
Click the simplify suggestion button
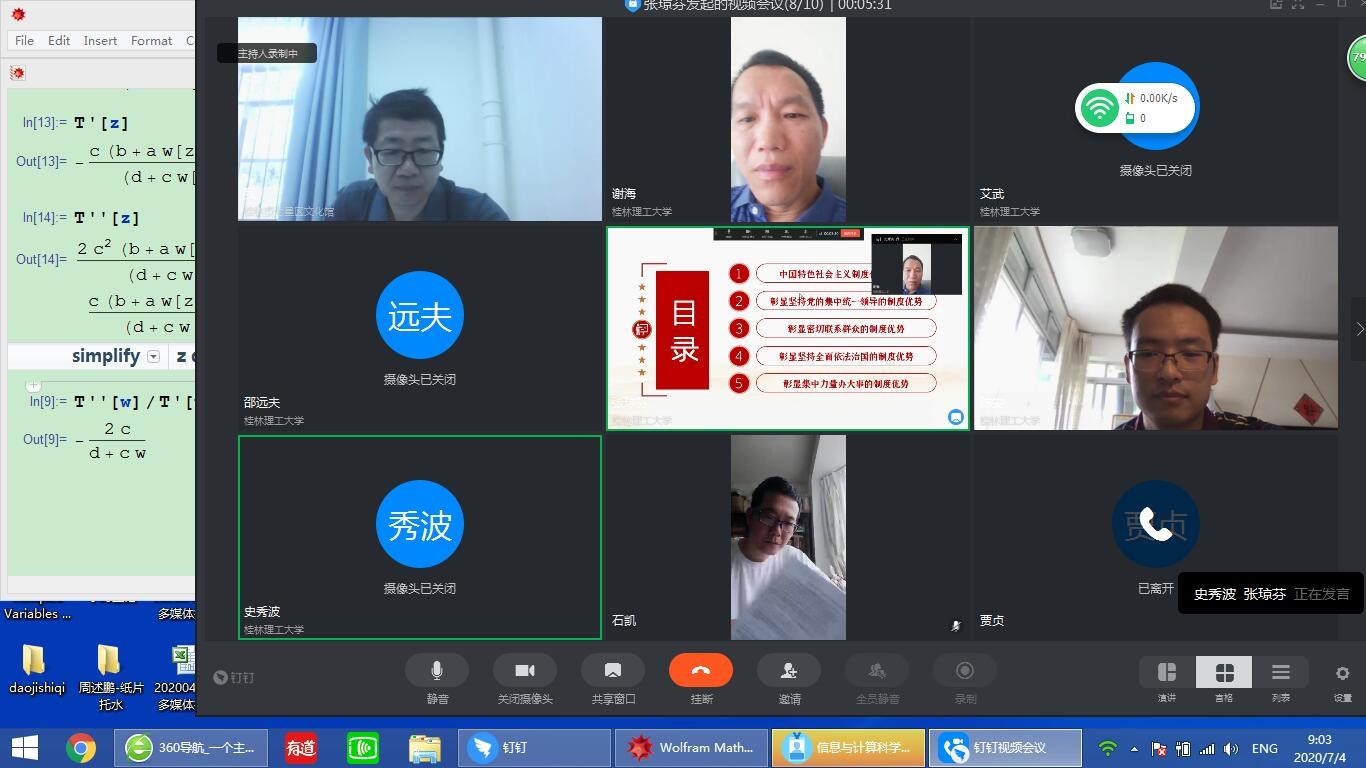[105, 357]
